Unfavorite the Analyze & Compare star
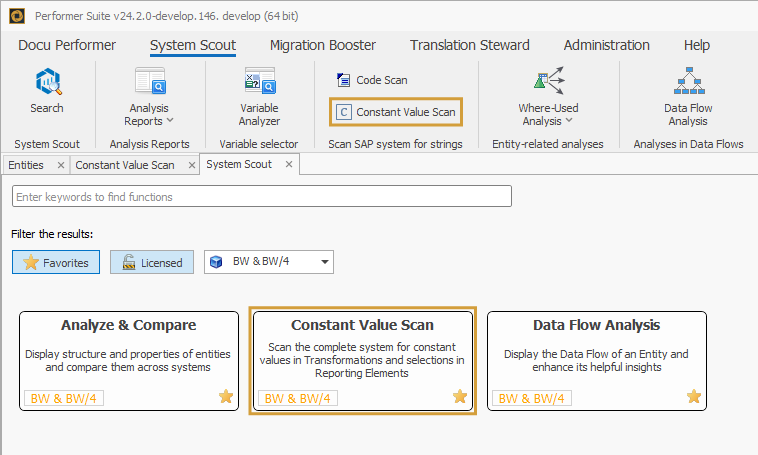Image resolution: width=758 pixels, height=455 pixels. 226,397
